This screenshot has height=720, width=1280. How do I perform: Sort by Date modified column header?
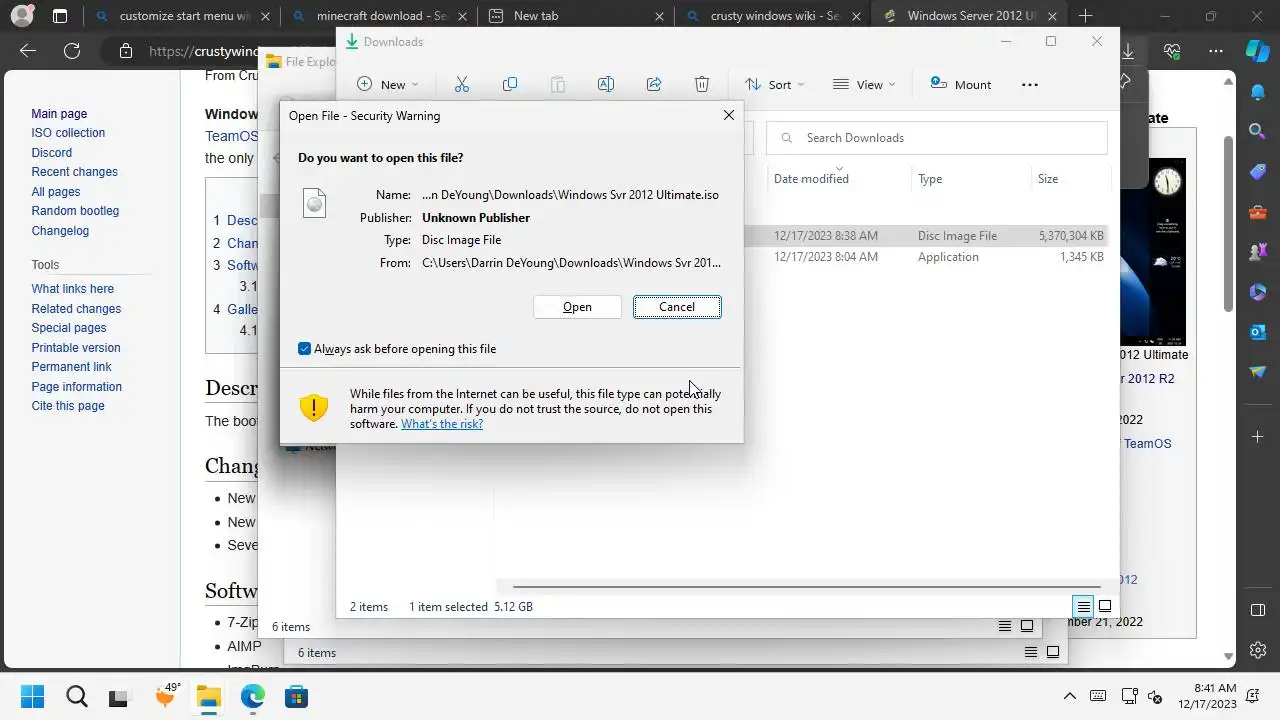(811, 179)
